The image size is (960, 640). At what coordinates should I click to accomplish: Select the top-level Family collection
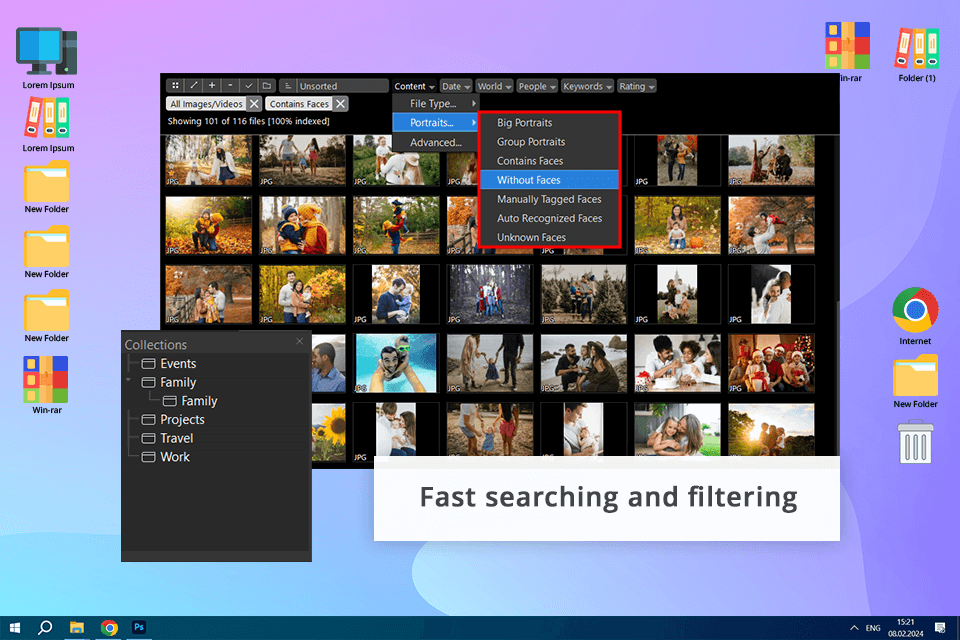click(169, 382)
